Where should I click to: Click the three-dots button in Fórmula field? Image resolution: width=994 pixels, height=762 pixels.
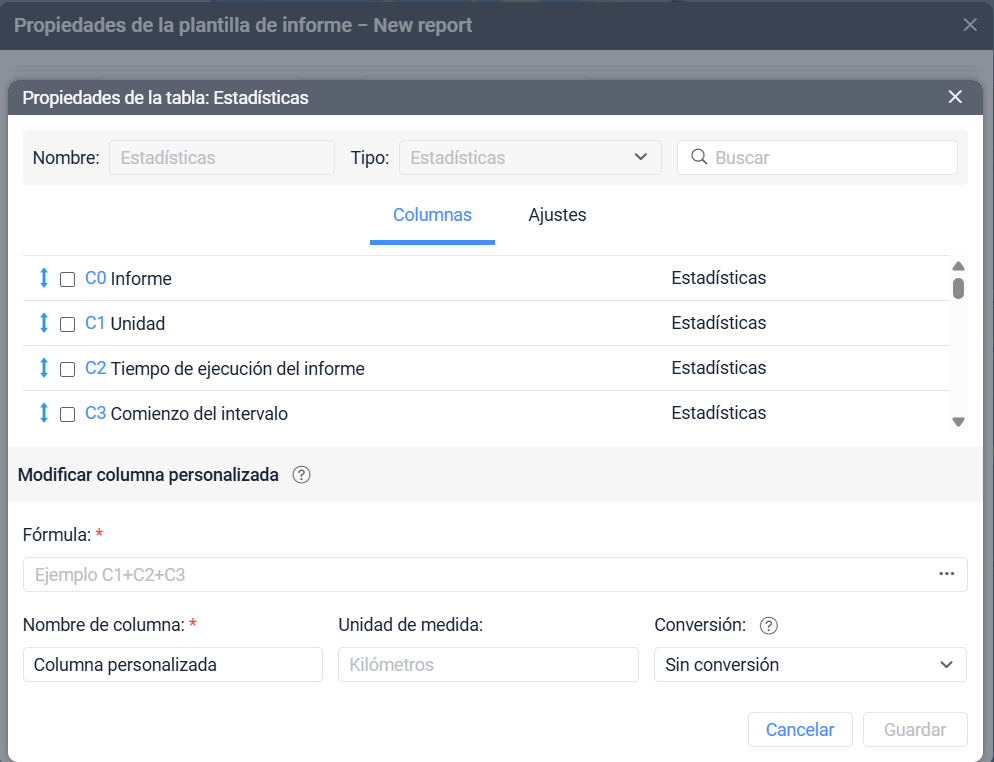click(x=946, y=574)
